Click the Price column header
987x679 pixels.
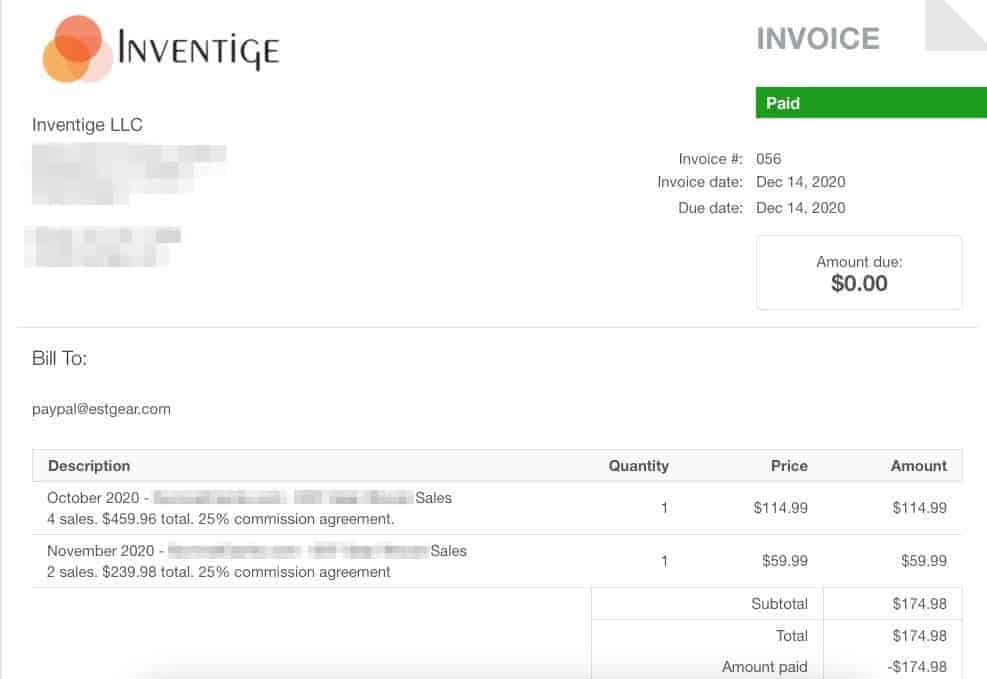point(789,466)
